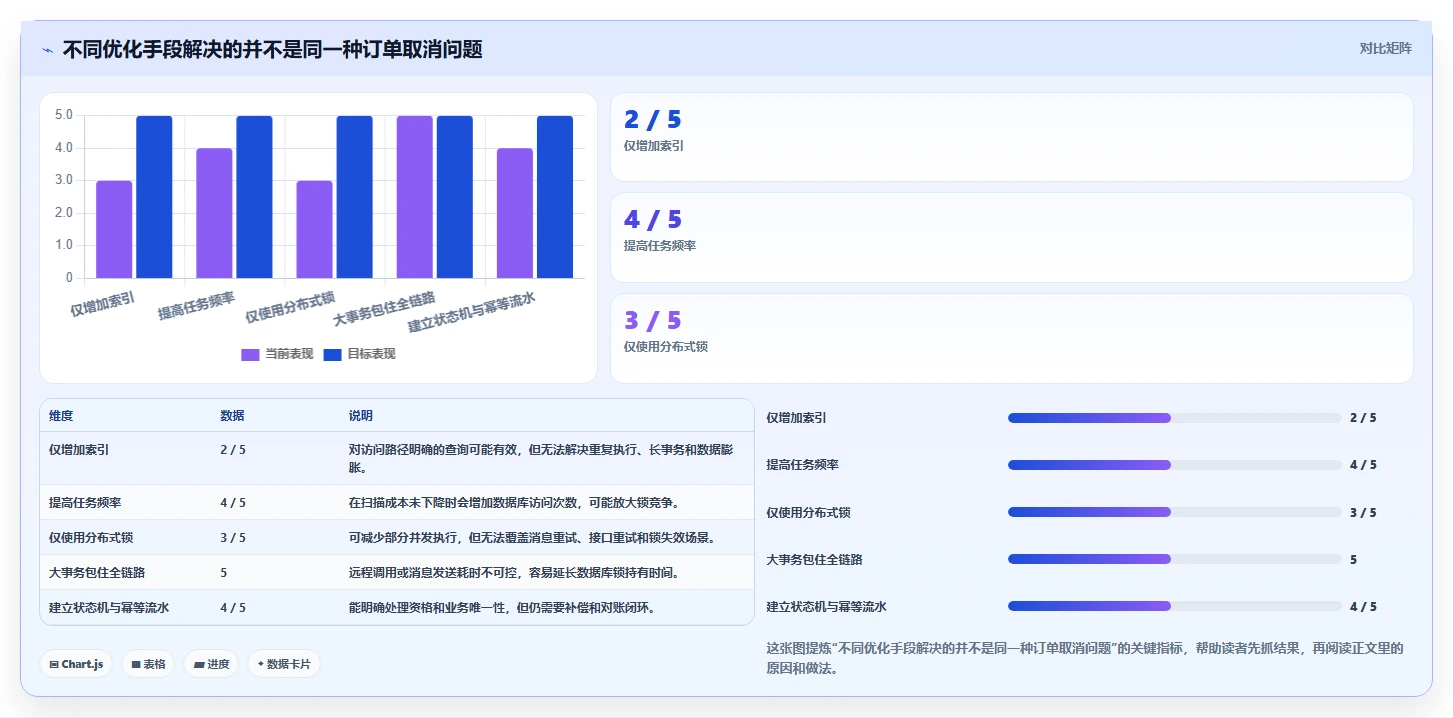Toggle the 当前表现 legend entry in the chart

click(x=277, y=354)
